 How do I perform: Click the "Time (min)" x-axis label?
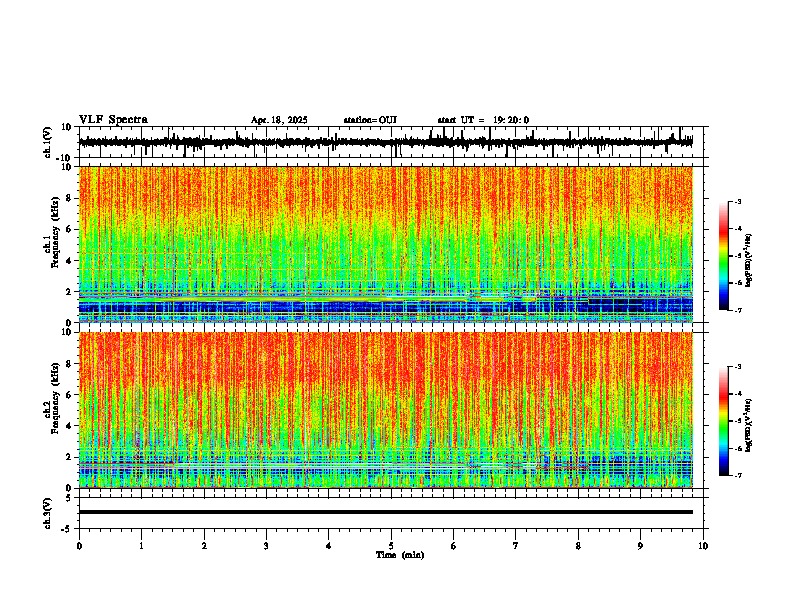click(x=400, y=555)
